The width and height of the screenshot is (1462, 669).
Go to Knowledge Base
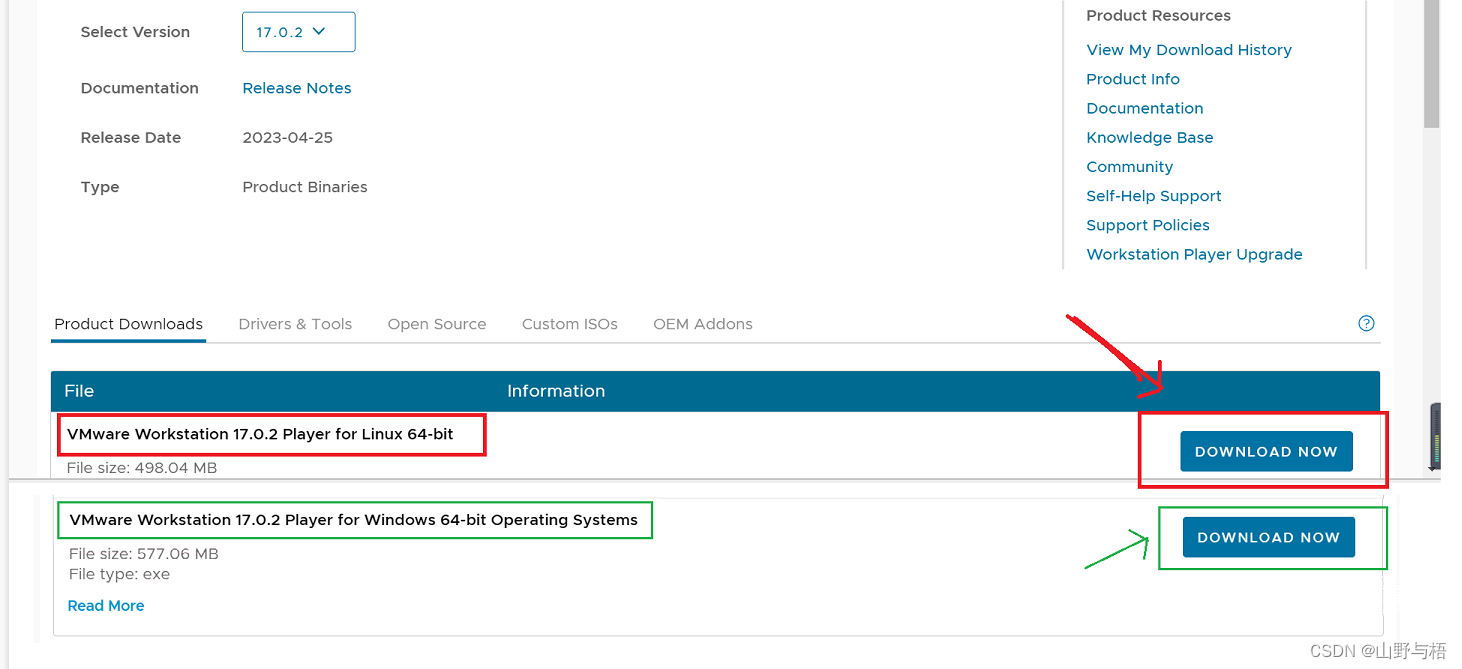point(1150,137)
